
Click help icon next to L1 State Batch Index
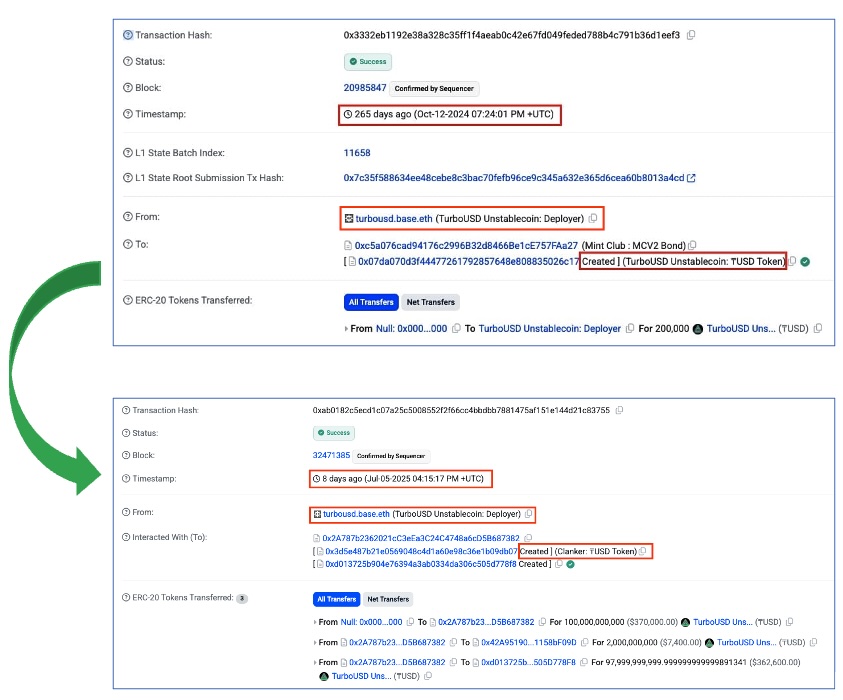click(x=127, y=153)
